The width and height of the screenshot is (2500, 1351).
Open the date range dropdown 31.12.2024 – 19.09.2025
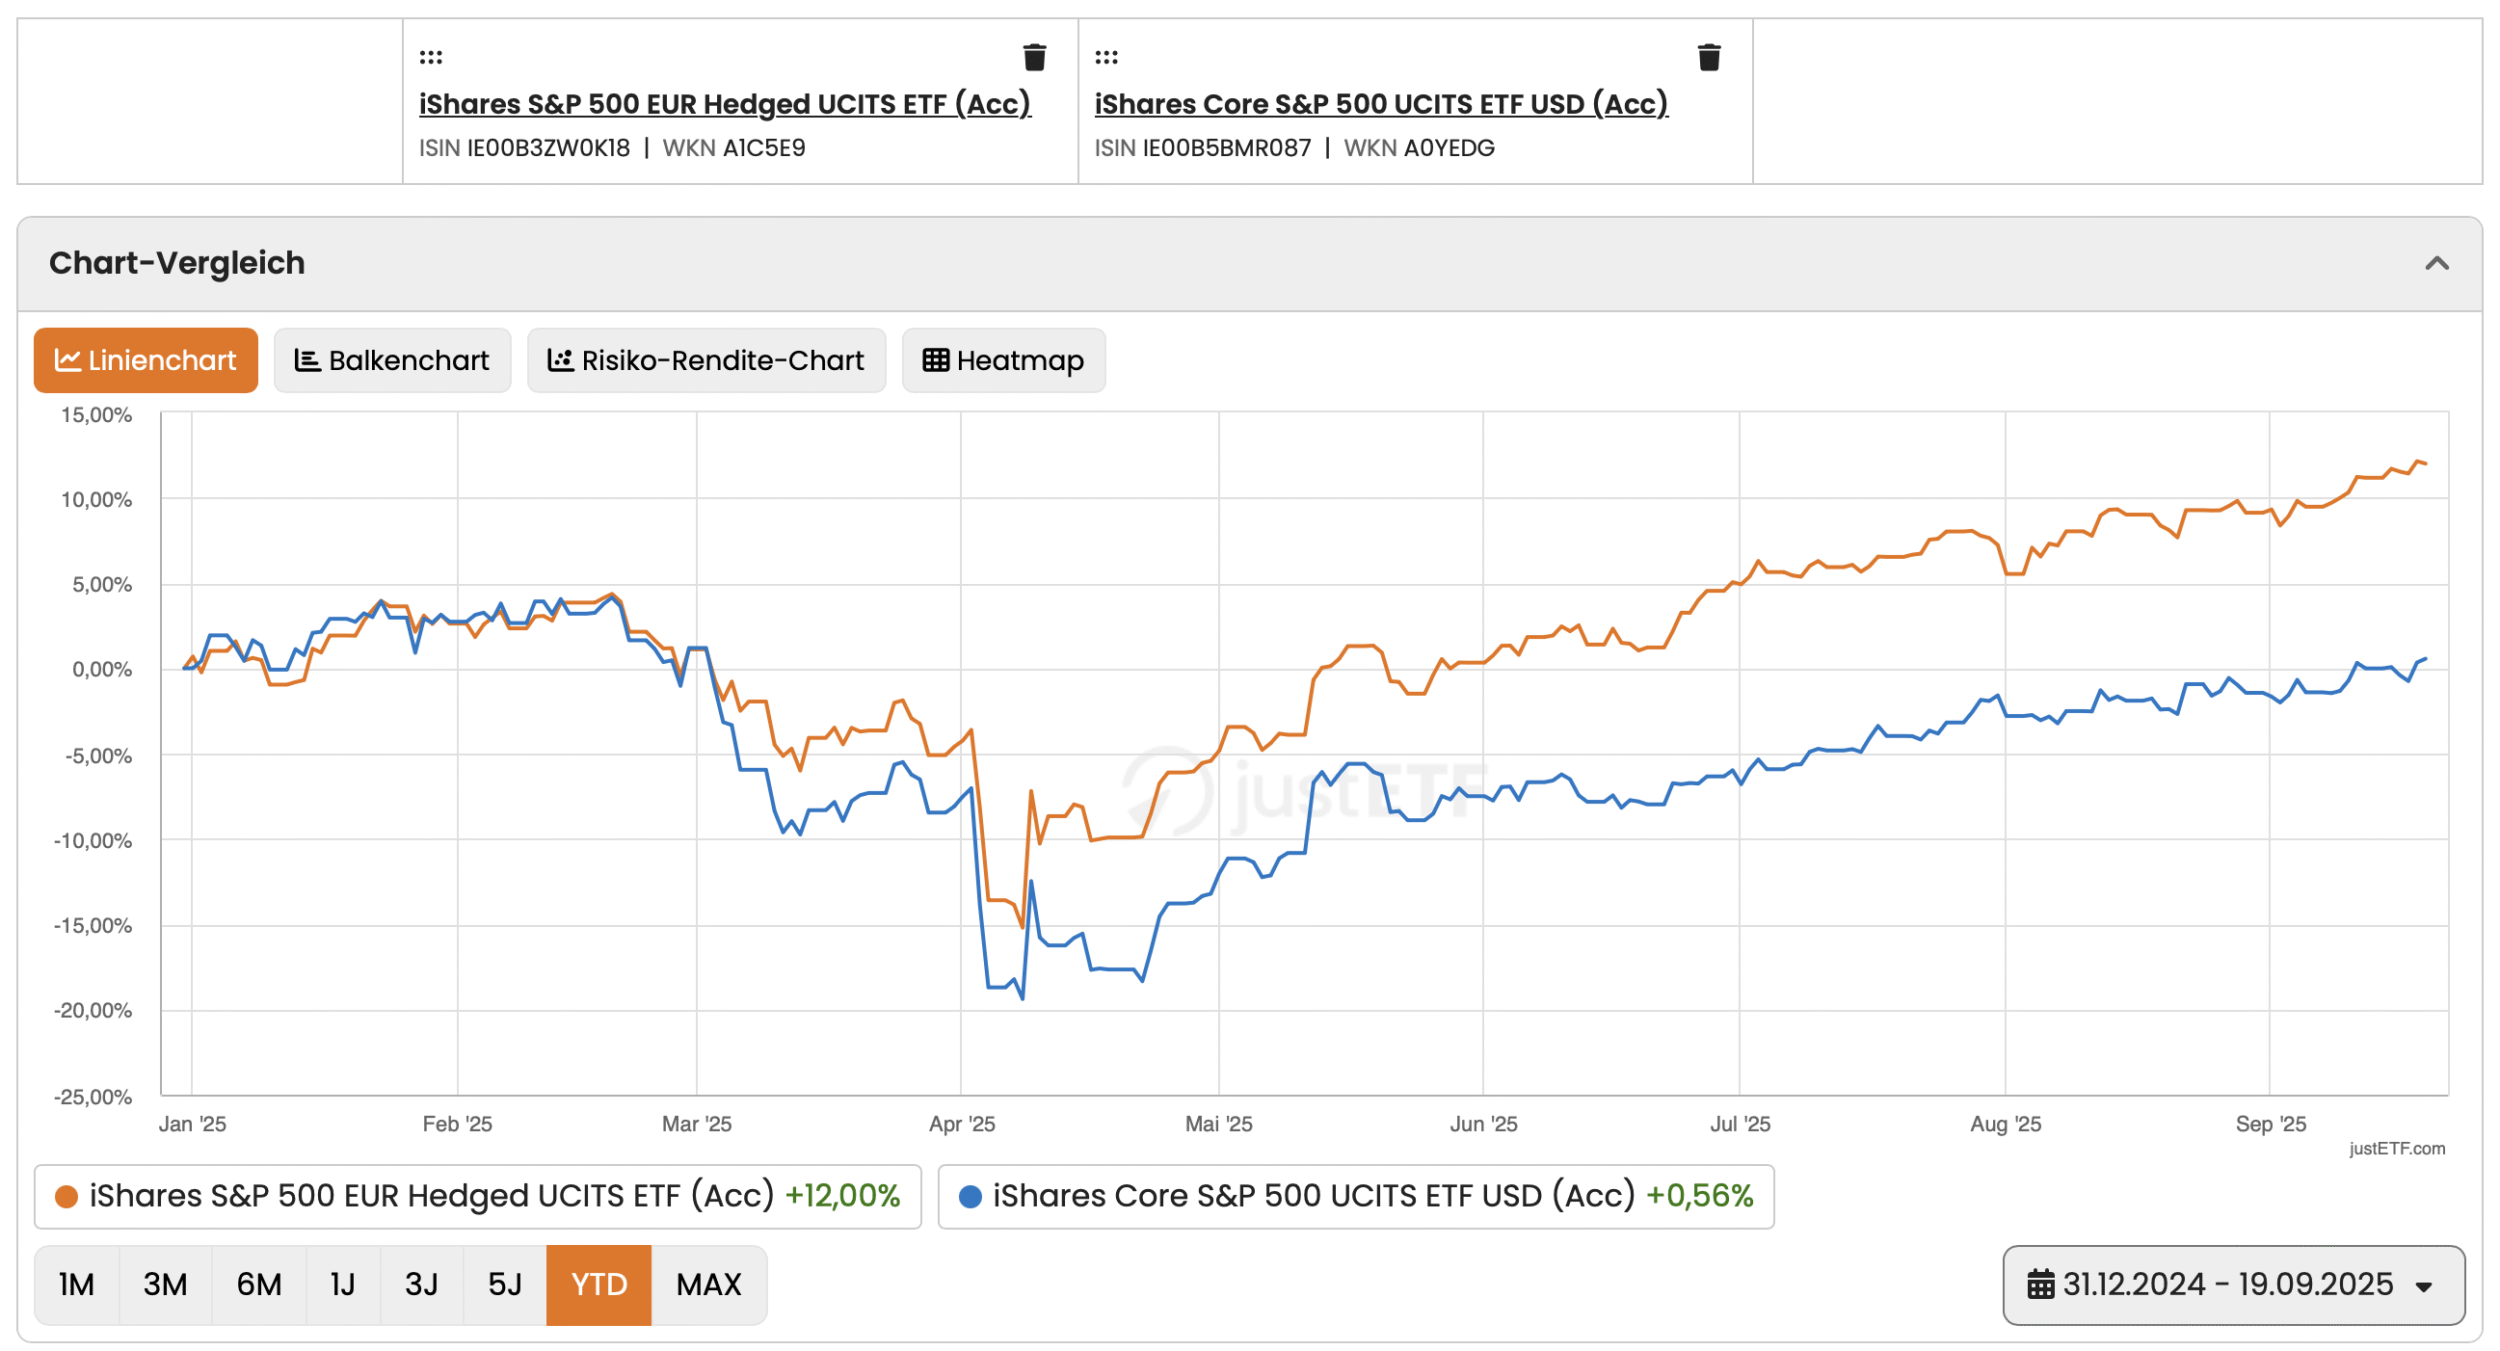click(x=2233, y=1285)
